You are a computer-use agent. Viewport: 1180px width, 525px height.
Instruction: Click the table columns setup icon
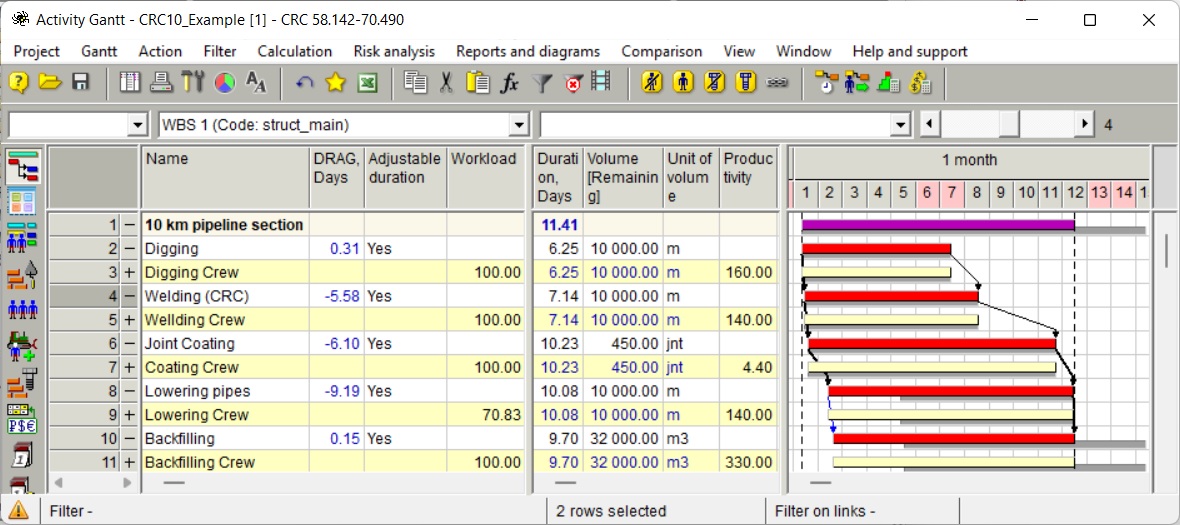point(130,83)
